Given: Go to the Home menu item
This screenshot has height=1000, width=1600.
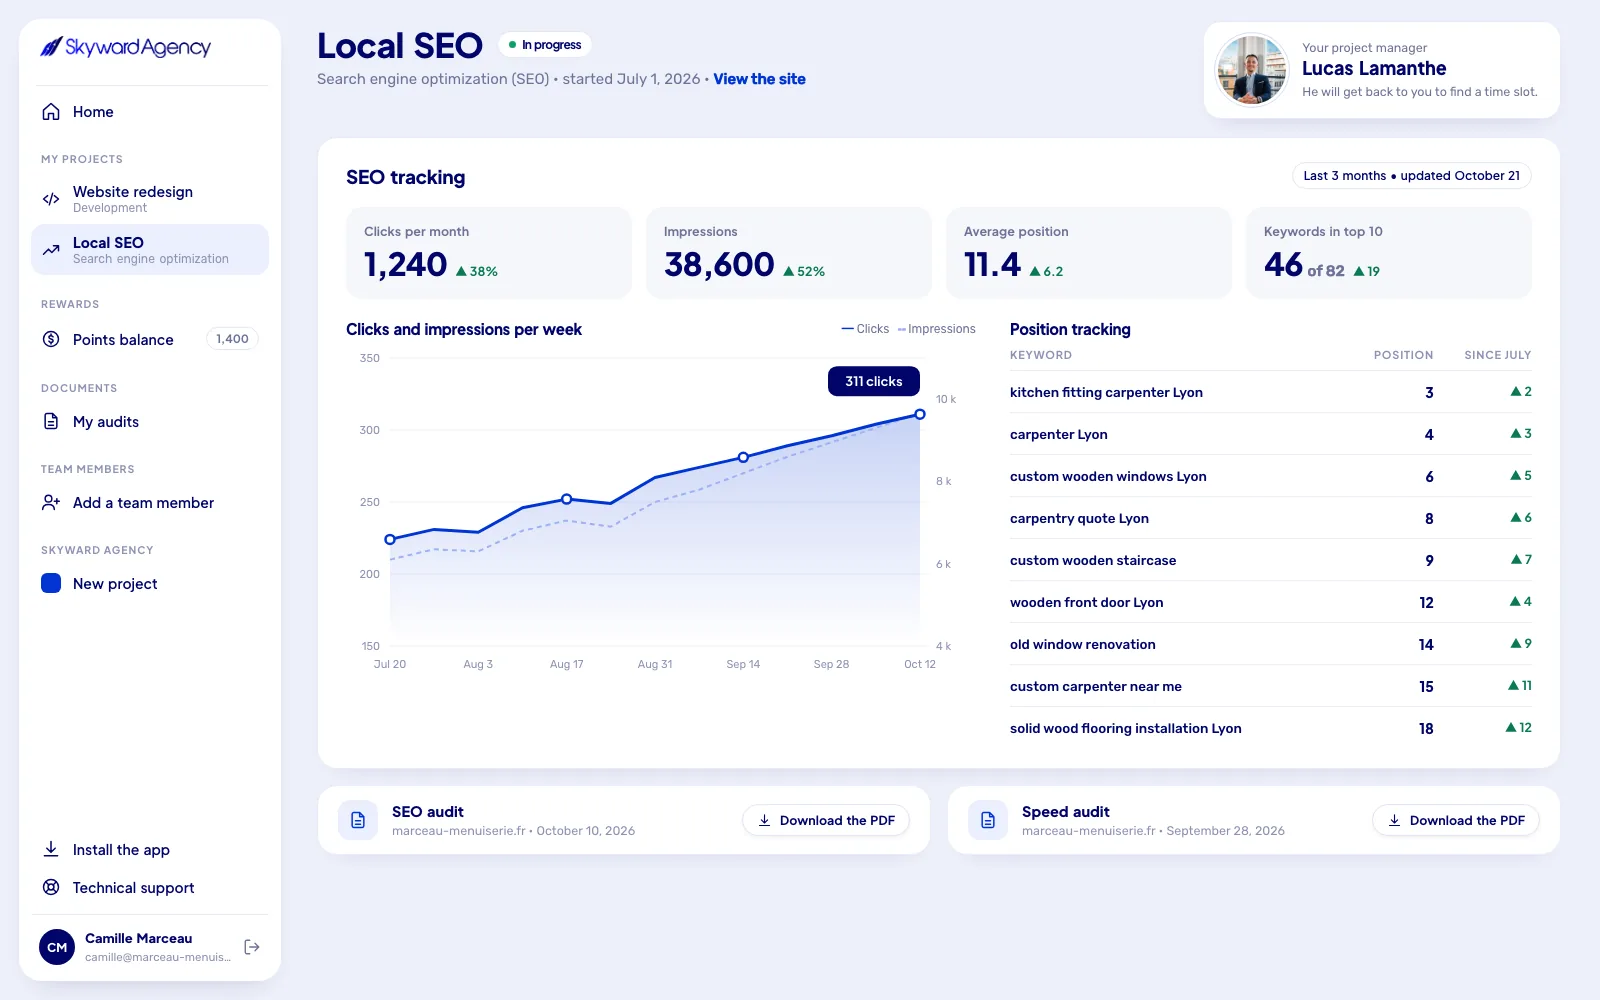Looking at the screenshot, I should (x=150, y=112).
